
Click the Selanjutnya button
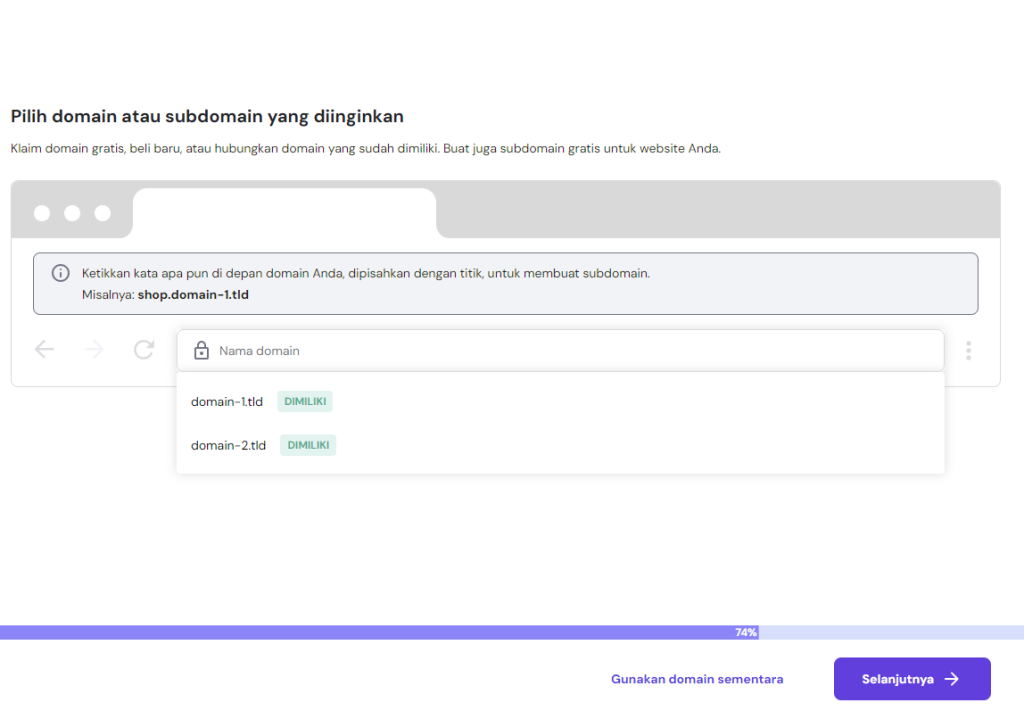pos(911,678)
